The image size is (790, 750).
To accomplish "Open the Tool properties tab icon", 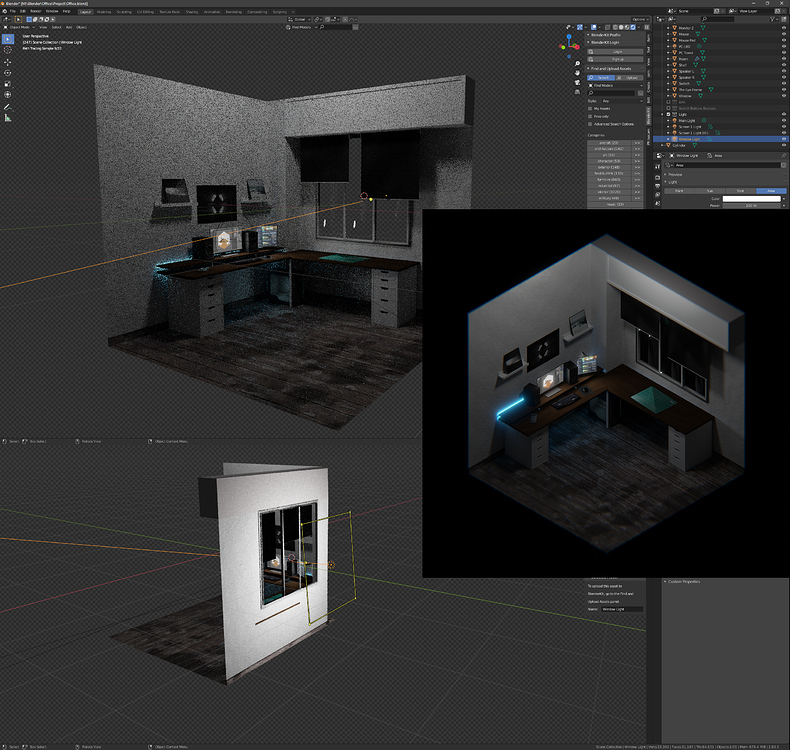I will click(657, 166).
